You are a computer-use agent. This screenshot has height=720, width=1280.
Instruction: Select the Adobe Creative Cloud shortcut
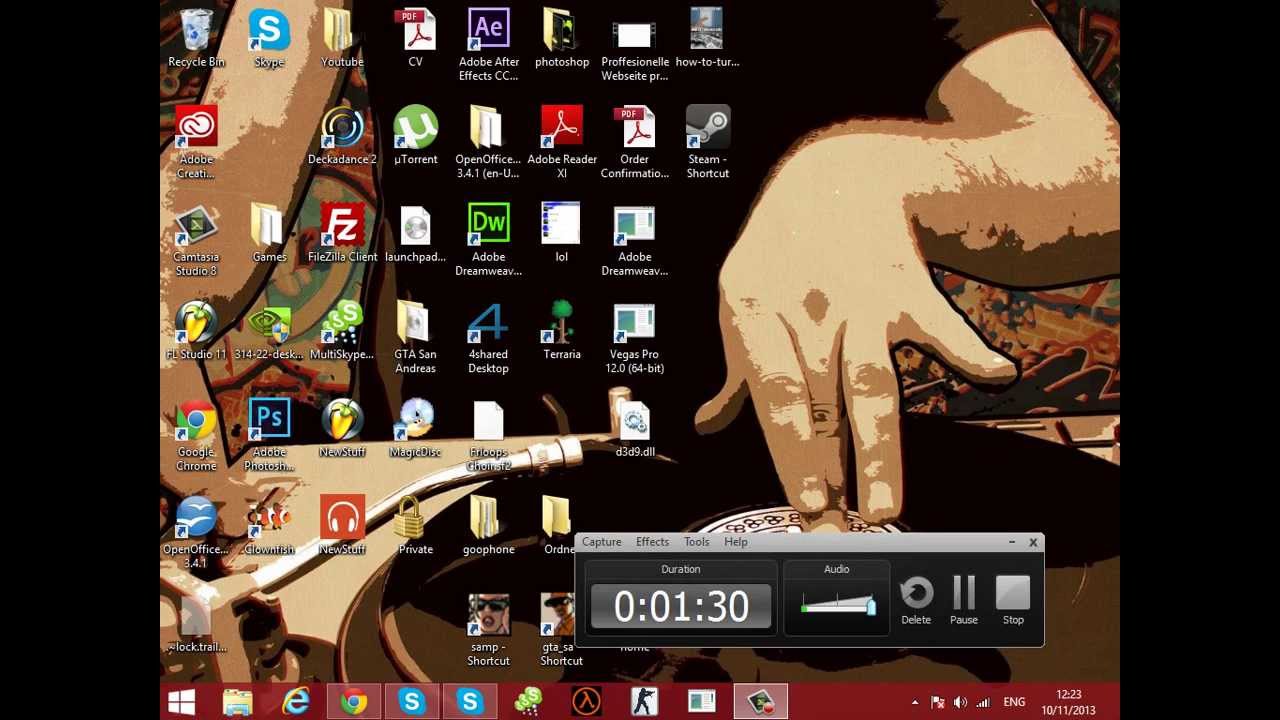pos(196,143)
